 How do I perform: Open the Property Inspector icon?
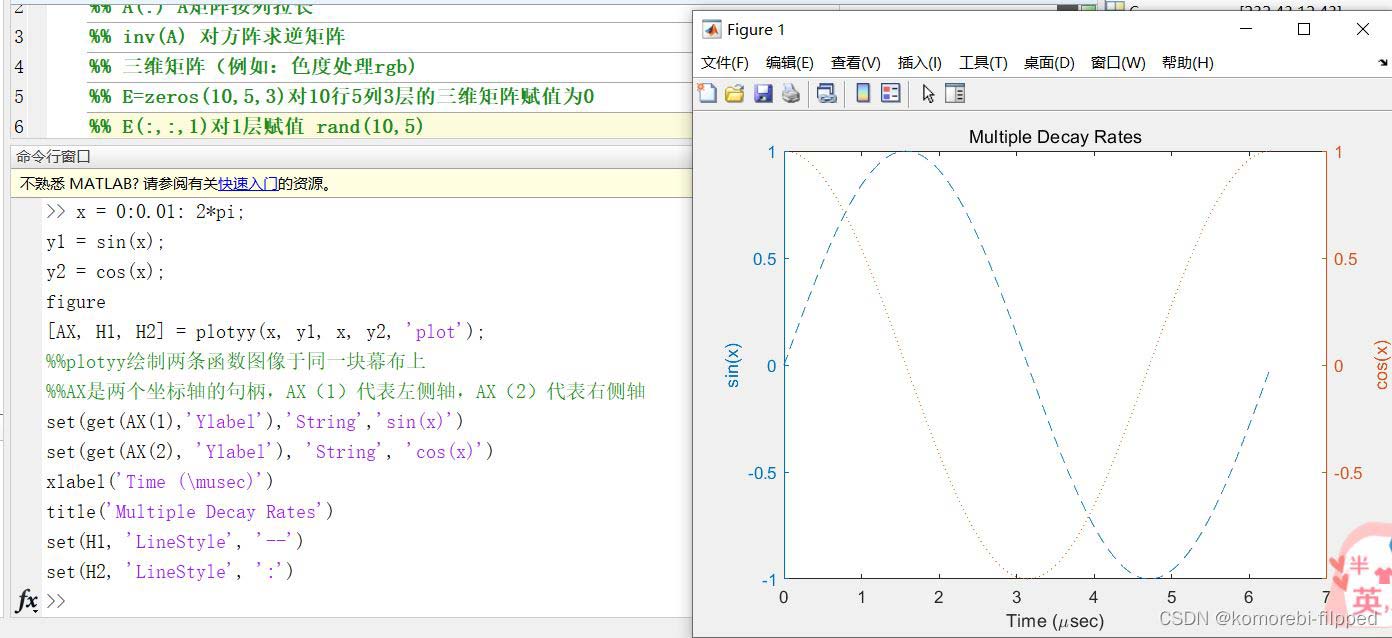pyautogui.click(x=955, y=94)
